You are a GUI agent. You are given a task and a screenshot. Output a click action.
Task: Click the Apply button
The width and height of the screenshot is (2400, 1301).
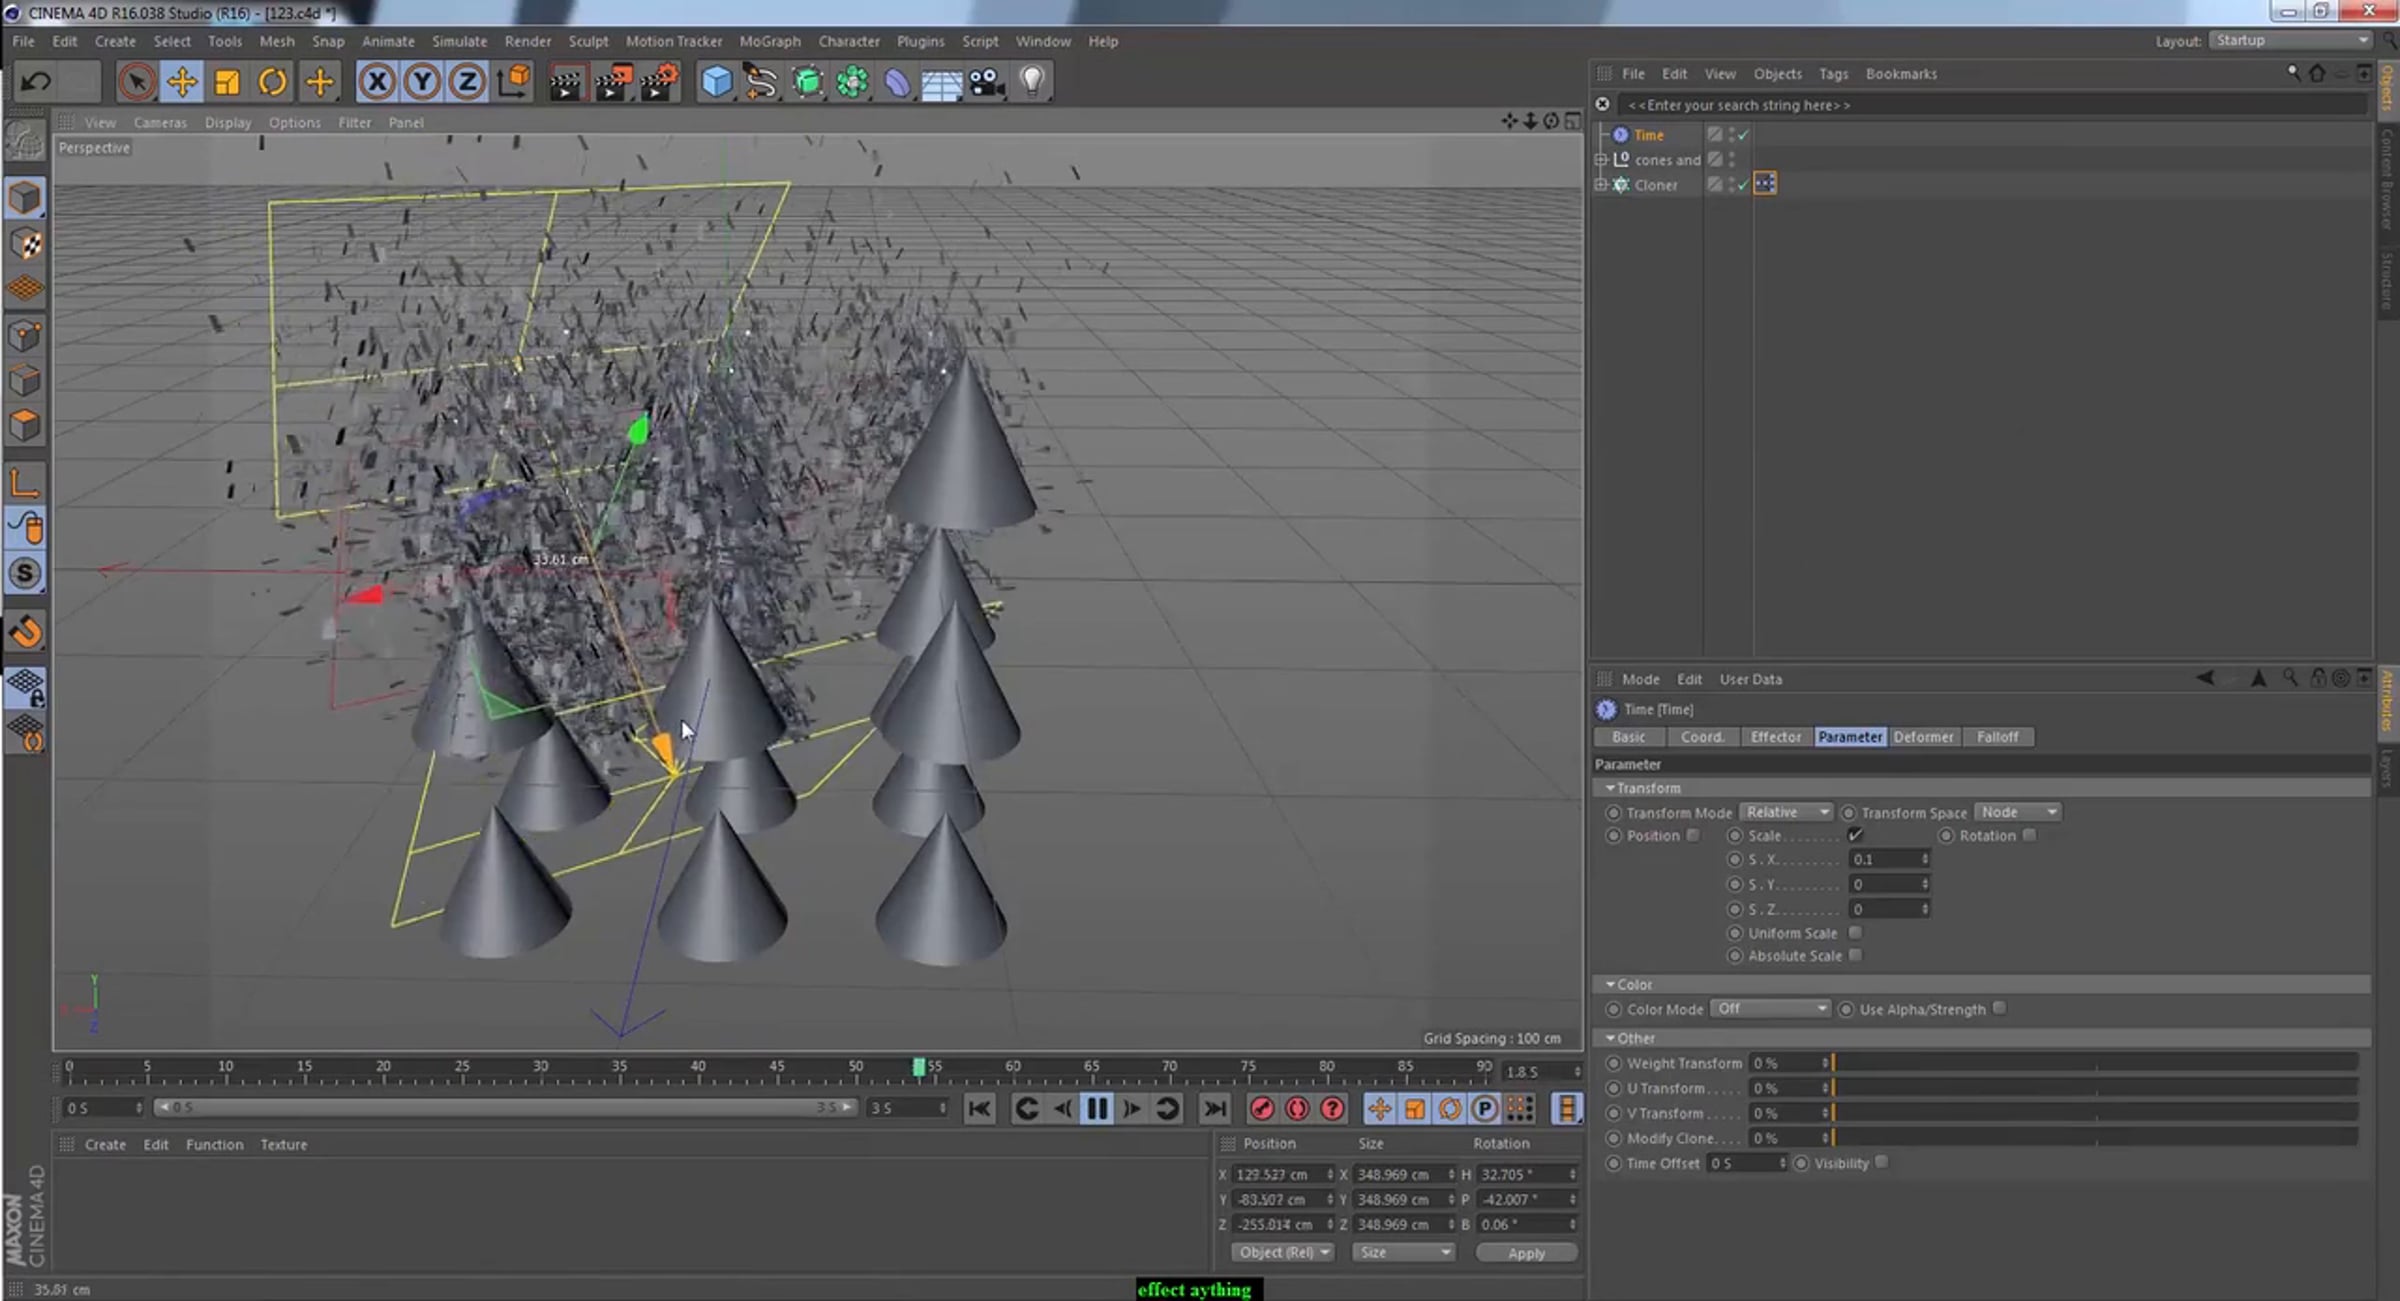[1526, 1253]
